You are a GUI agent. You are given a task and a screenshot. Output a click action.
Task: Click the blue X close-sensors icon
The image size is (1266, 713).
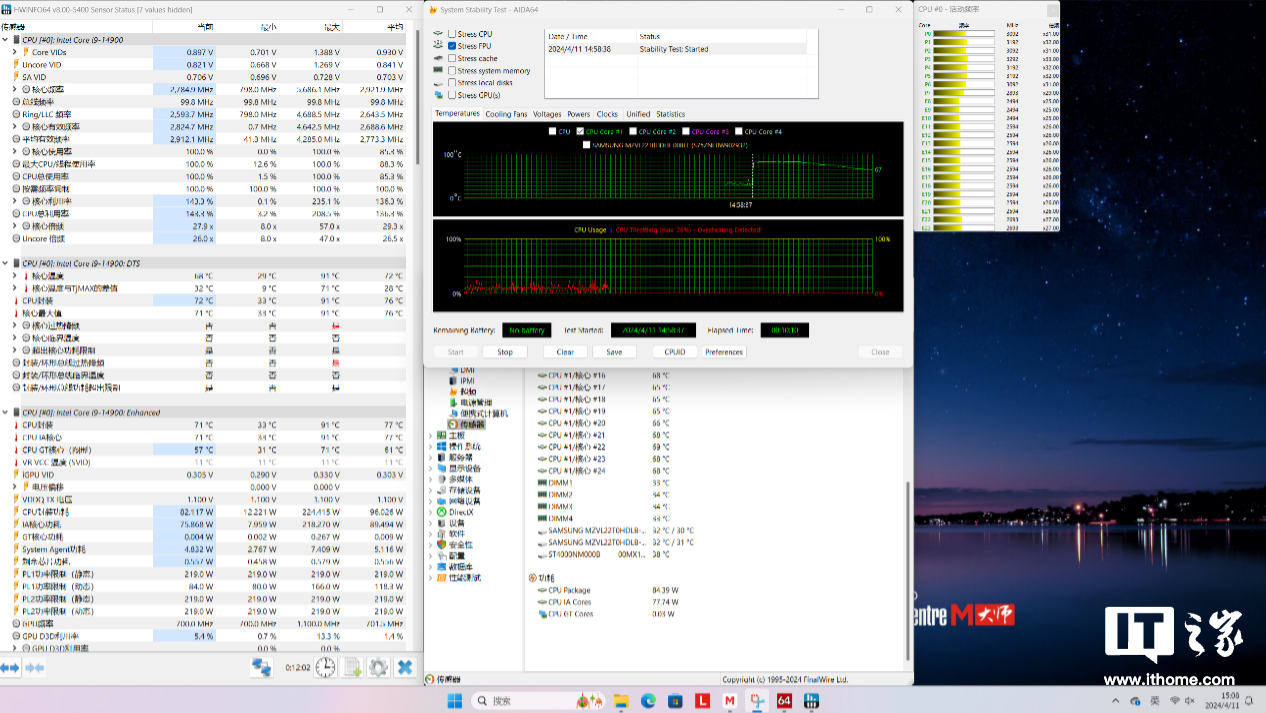(405, 667)
